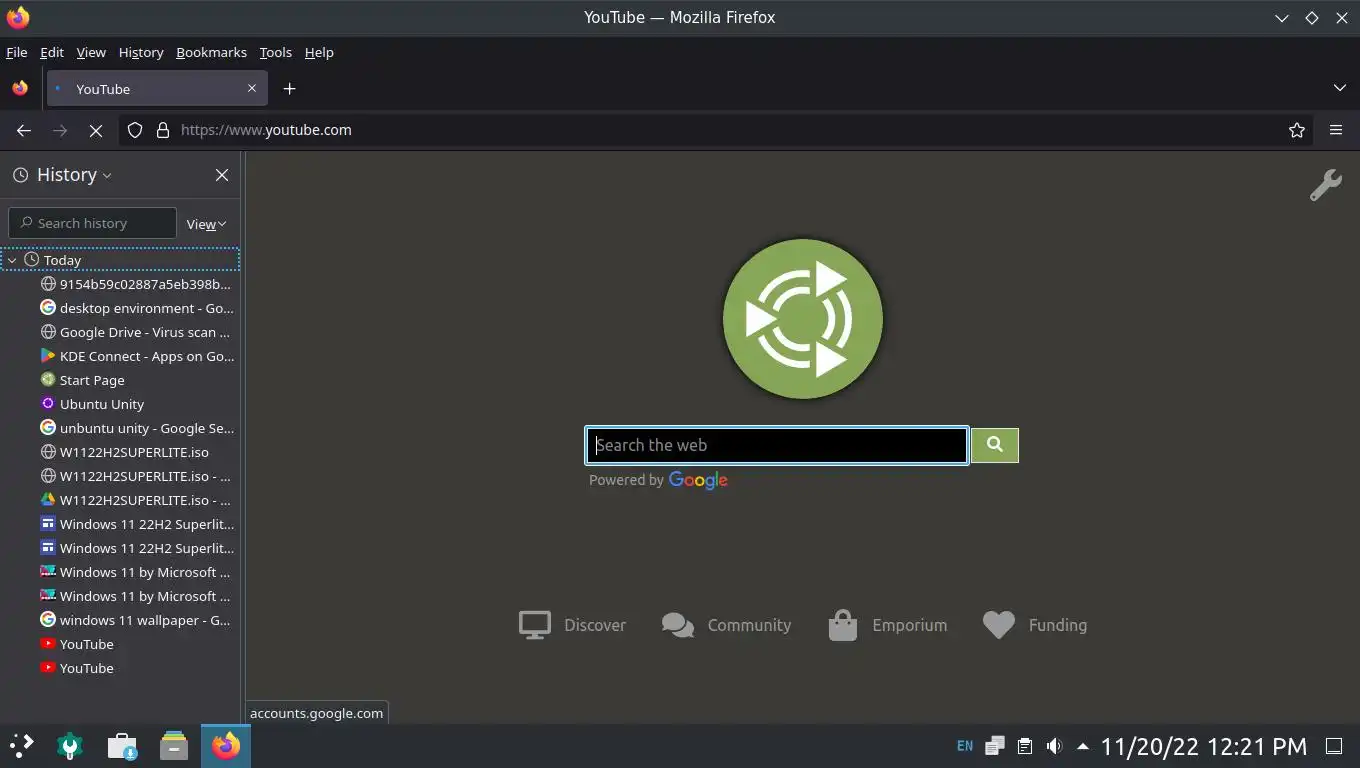Click the padlock site security icon
Screen dimensions: 1360x768
pos(163,130)
